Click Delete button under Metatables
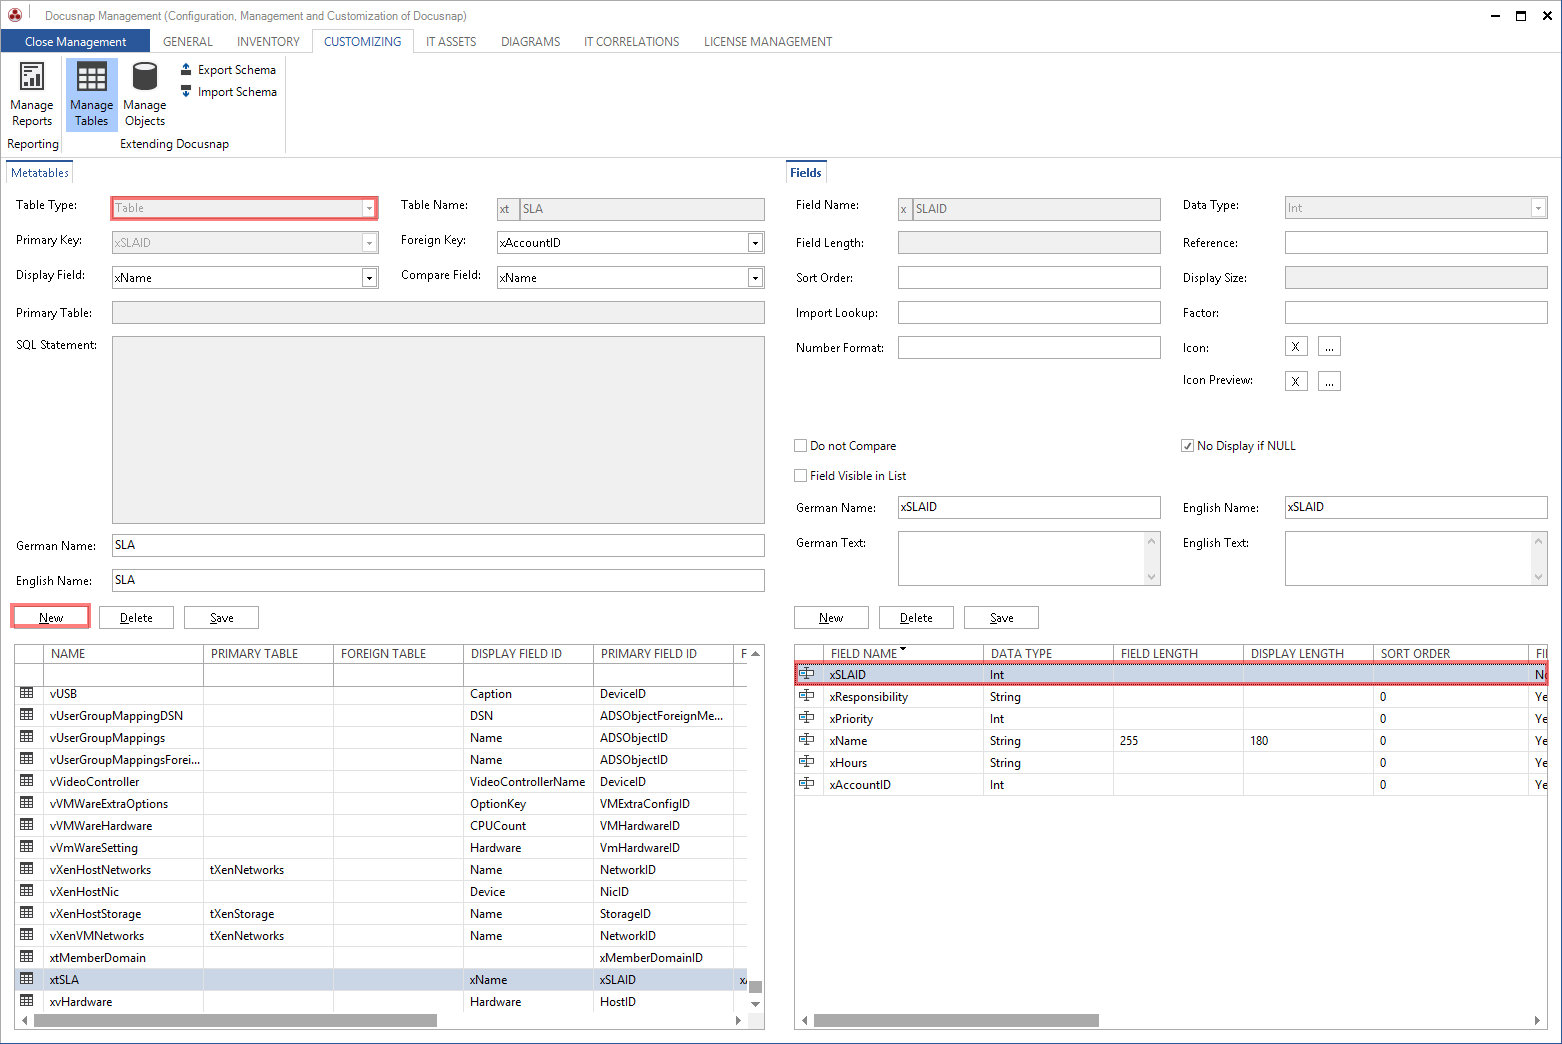 coord(136,617)
